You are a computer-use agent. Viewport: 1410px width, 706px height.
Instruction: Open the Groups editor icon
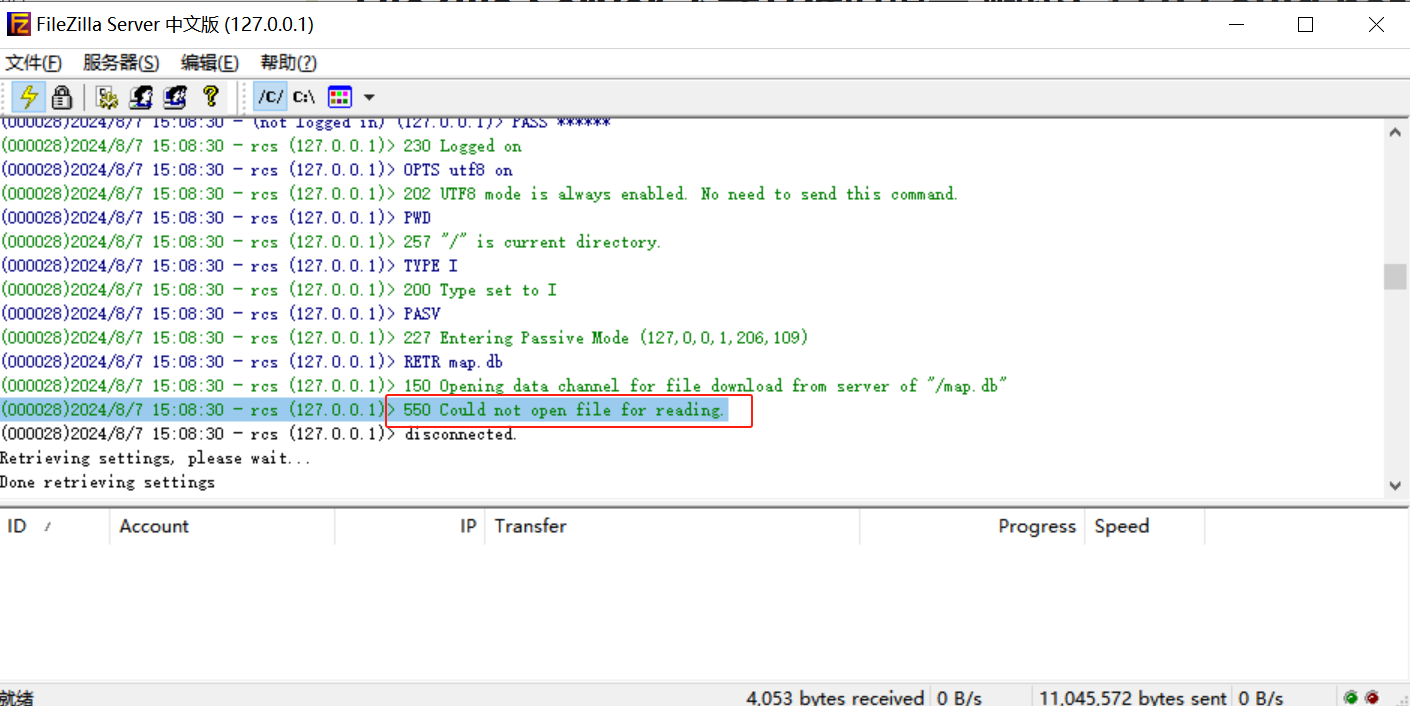pyautogui.click(x=175, y=97)
